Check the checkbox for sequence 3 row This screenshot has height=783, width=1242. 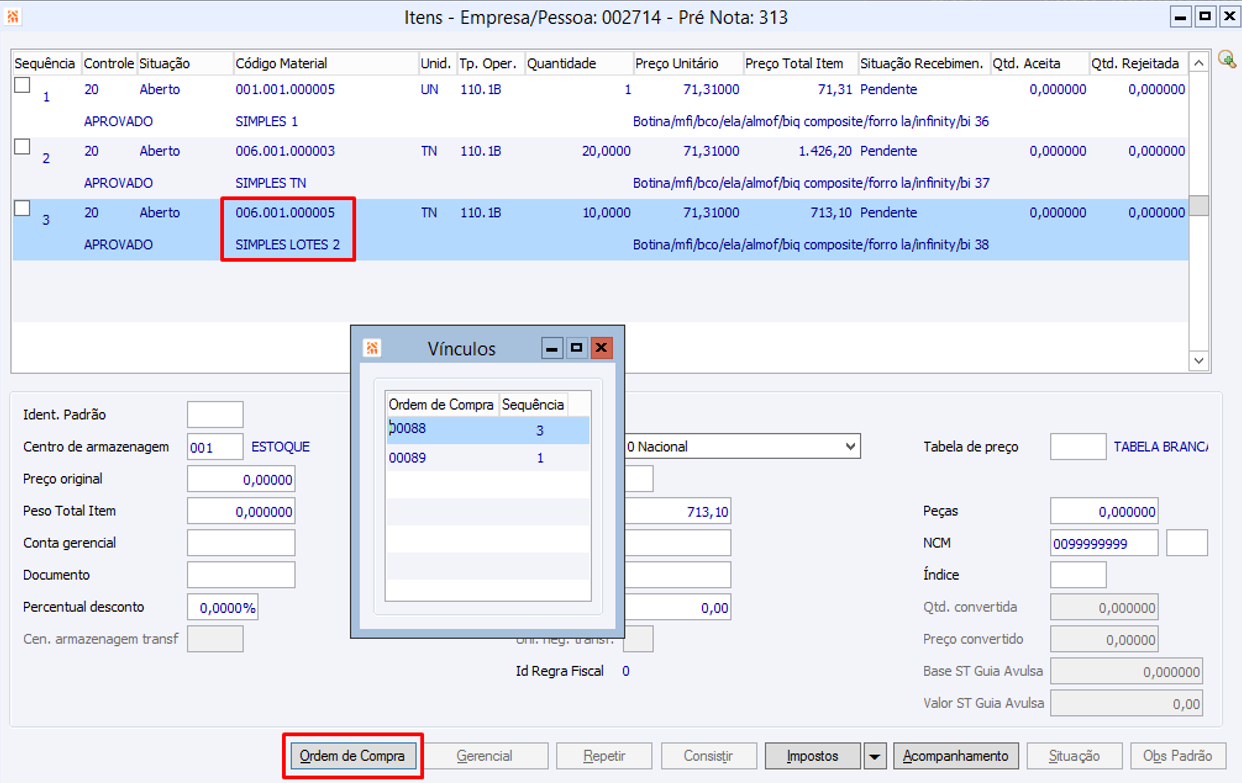pos(22,209)
